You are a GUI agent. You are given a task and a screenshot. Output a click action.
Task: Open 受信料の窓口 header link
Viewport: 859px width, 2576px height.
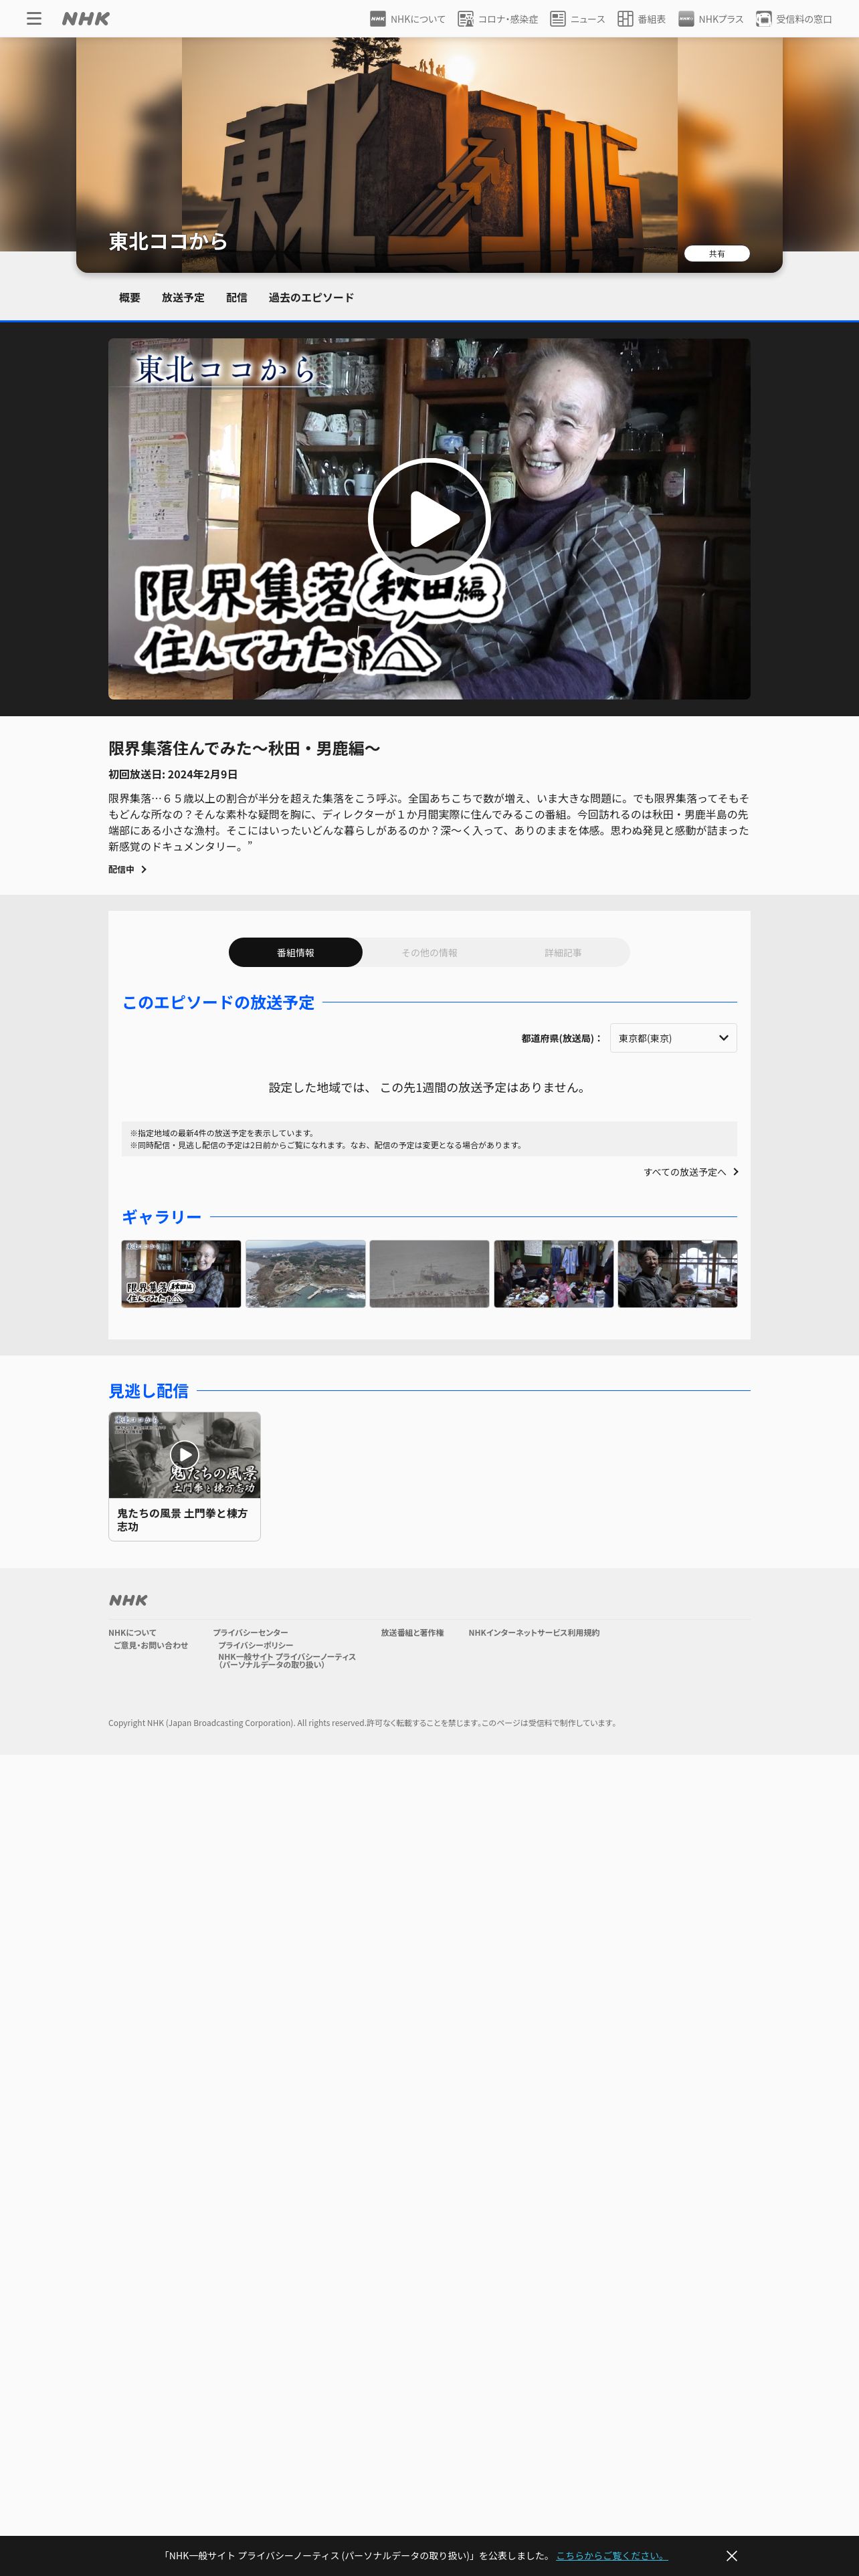(x=793, y=19)
